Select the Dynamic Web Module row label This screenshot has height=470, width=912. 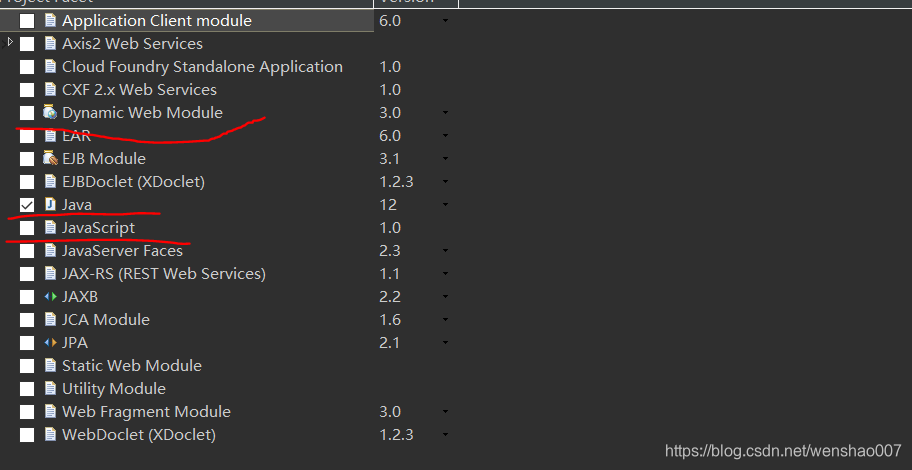click(x=142, y=113)
